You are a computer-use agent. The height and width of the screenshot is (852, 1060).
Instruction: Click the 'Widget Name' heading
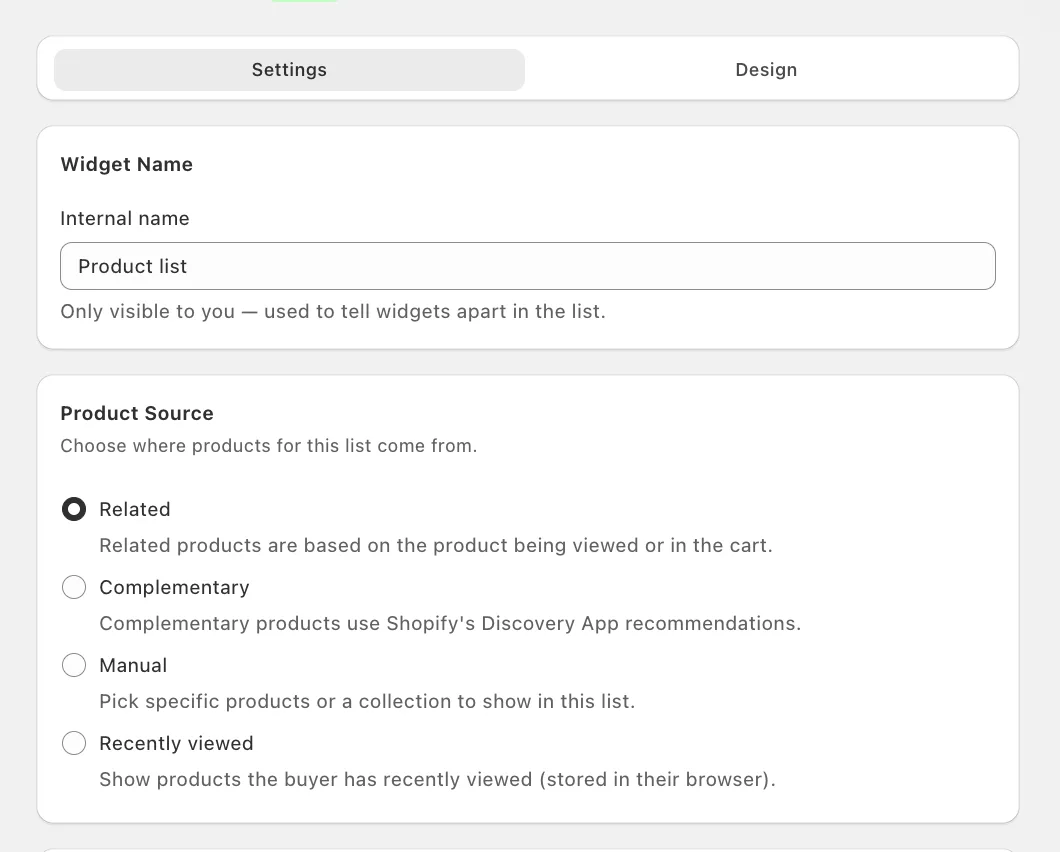click(x=126, y=164)
